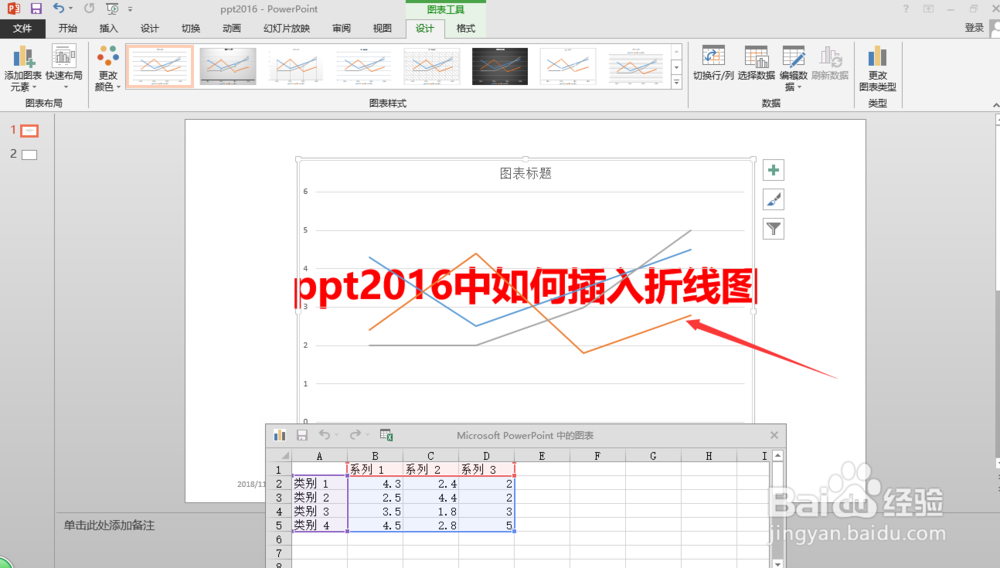The width and height of the screenshot is (1000, 568).
Task: Click the chart filters funnel button
Action: click(773, 229)
